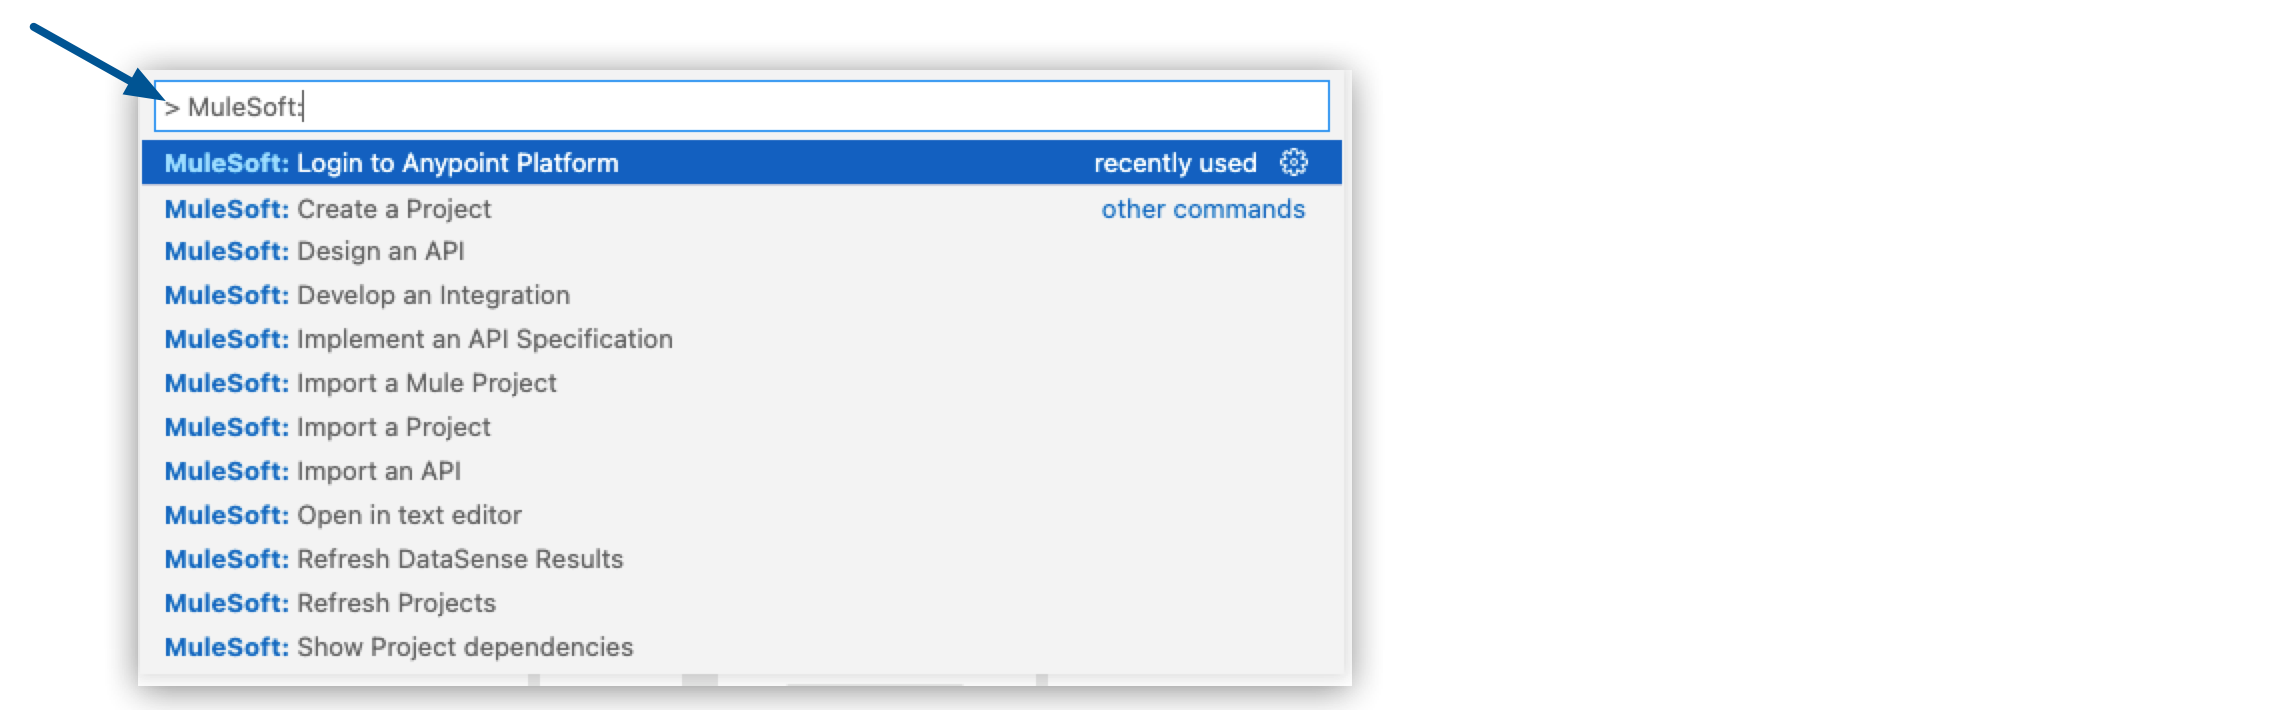Configure keybinding for the Login command

click(1295, 163)
